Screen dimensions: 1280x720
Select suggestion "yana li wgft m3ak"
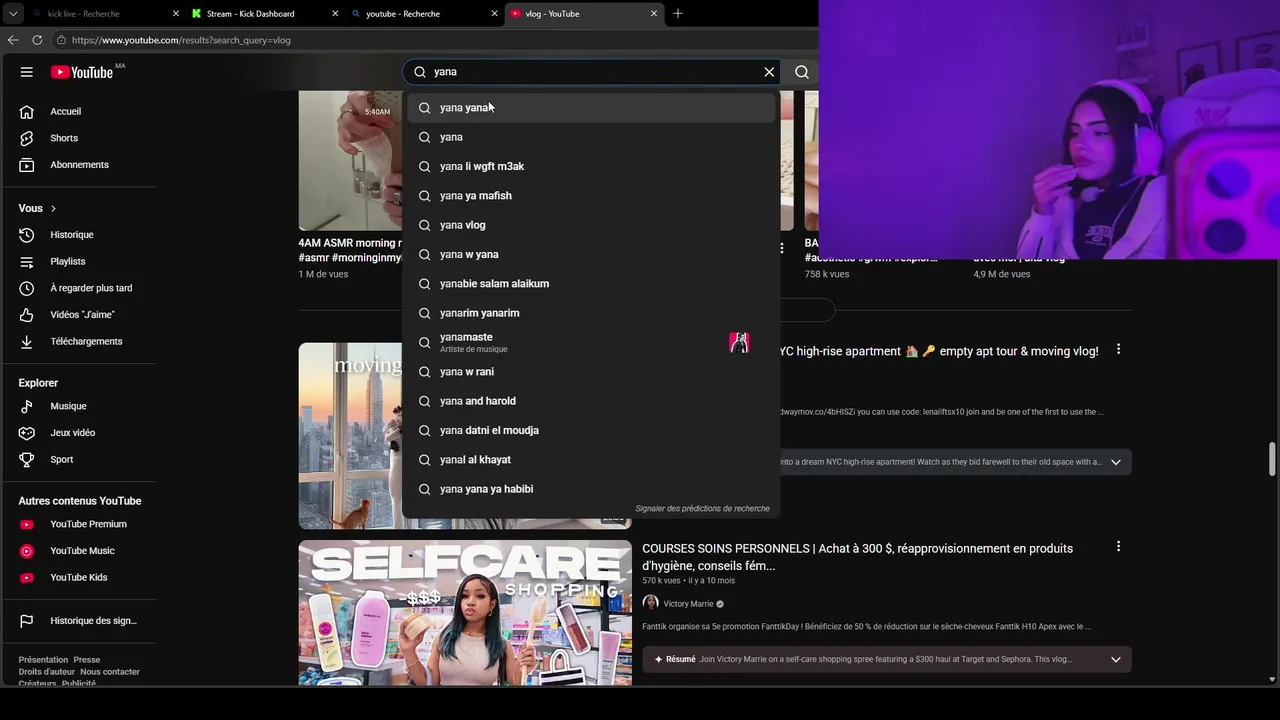coord(591,166)
